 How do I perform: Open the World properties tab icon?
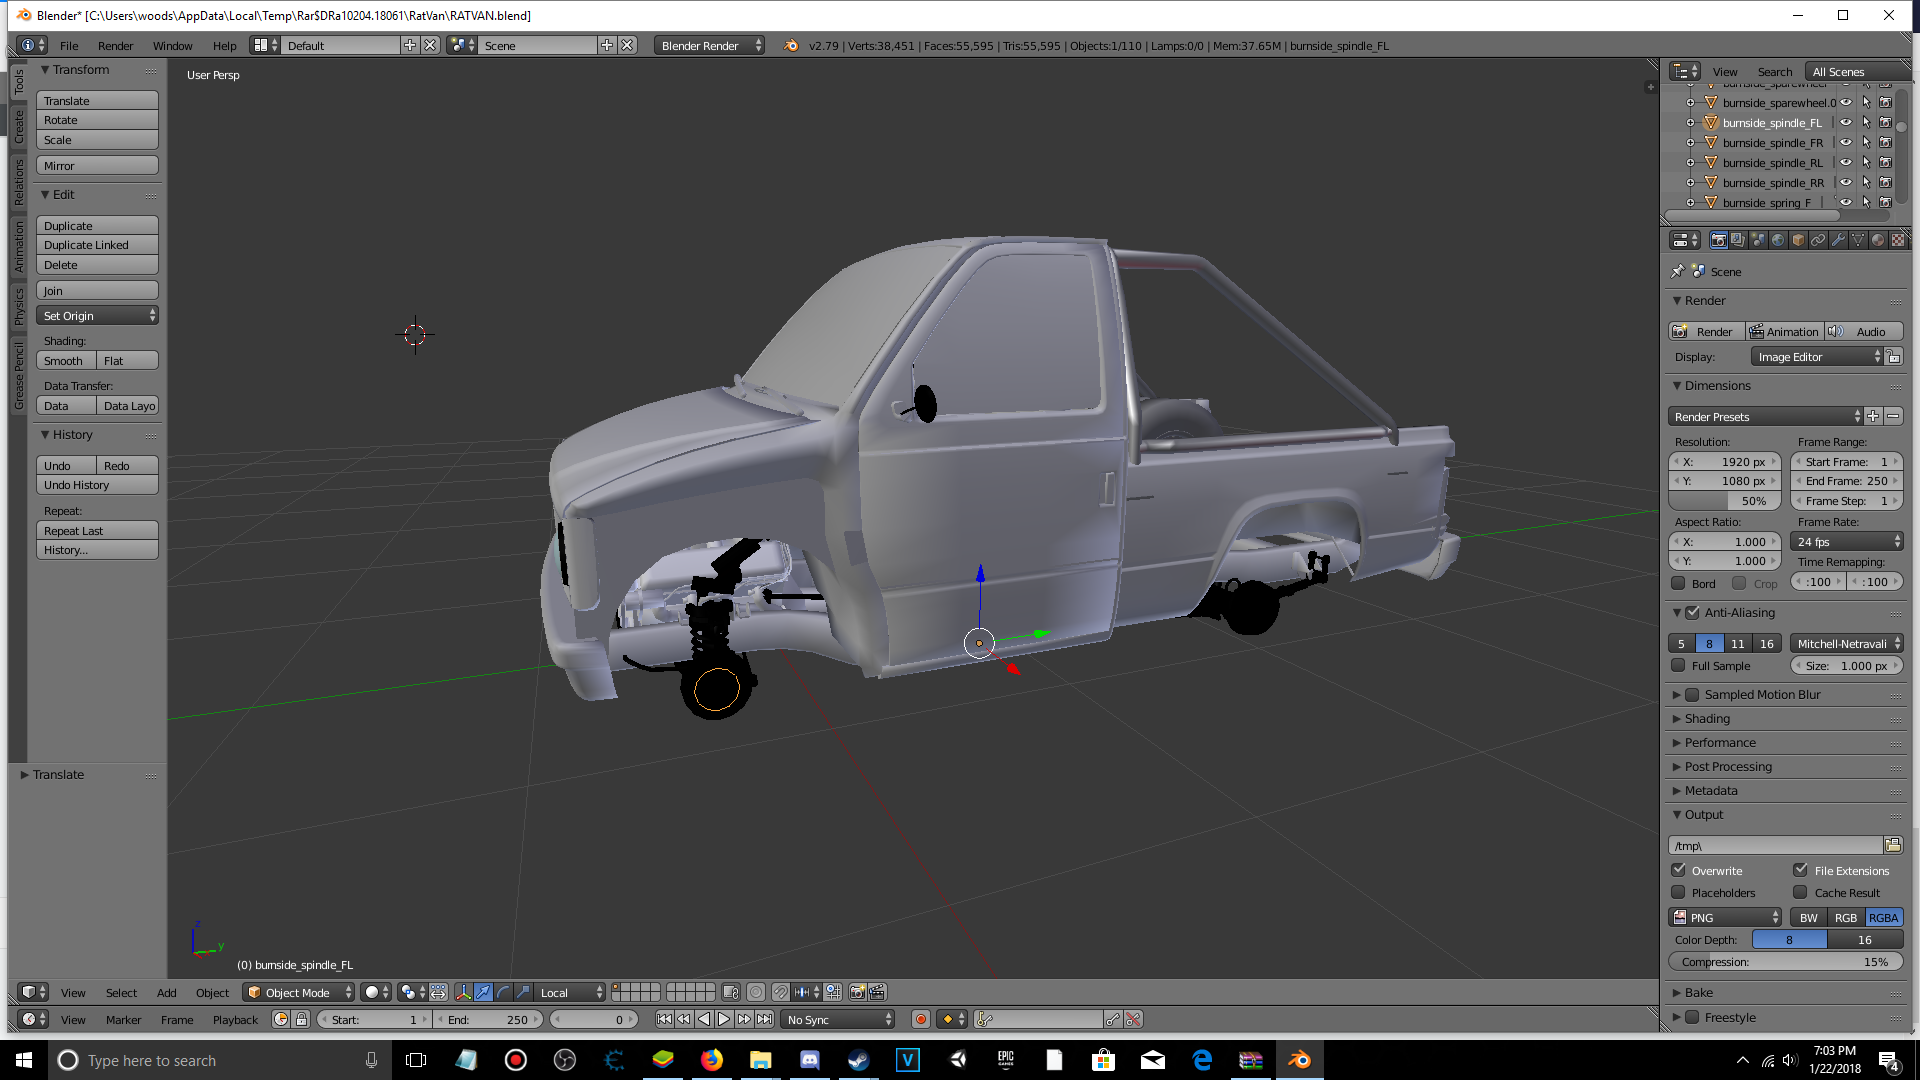pyautogui.click(x=1778, y=240)
